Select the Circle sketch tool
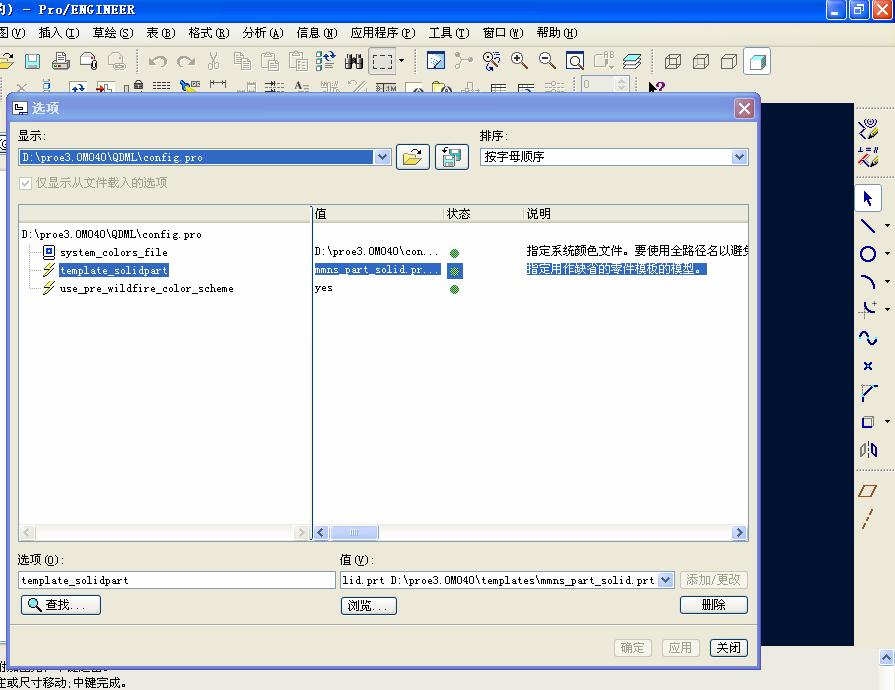The height and width of the screenshot is (690, 895). click(x=868, y=254)
